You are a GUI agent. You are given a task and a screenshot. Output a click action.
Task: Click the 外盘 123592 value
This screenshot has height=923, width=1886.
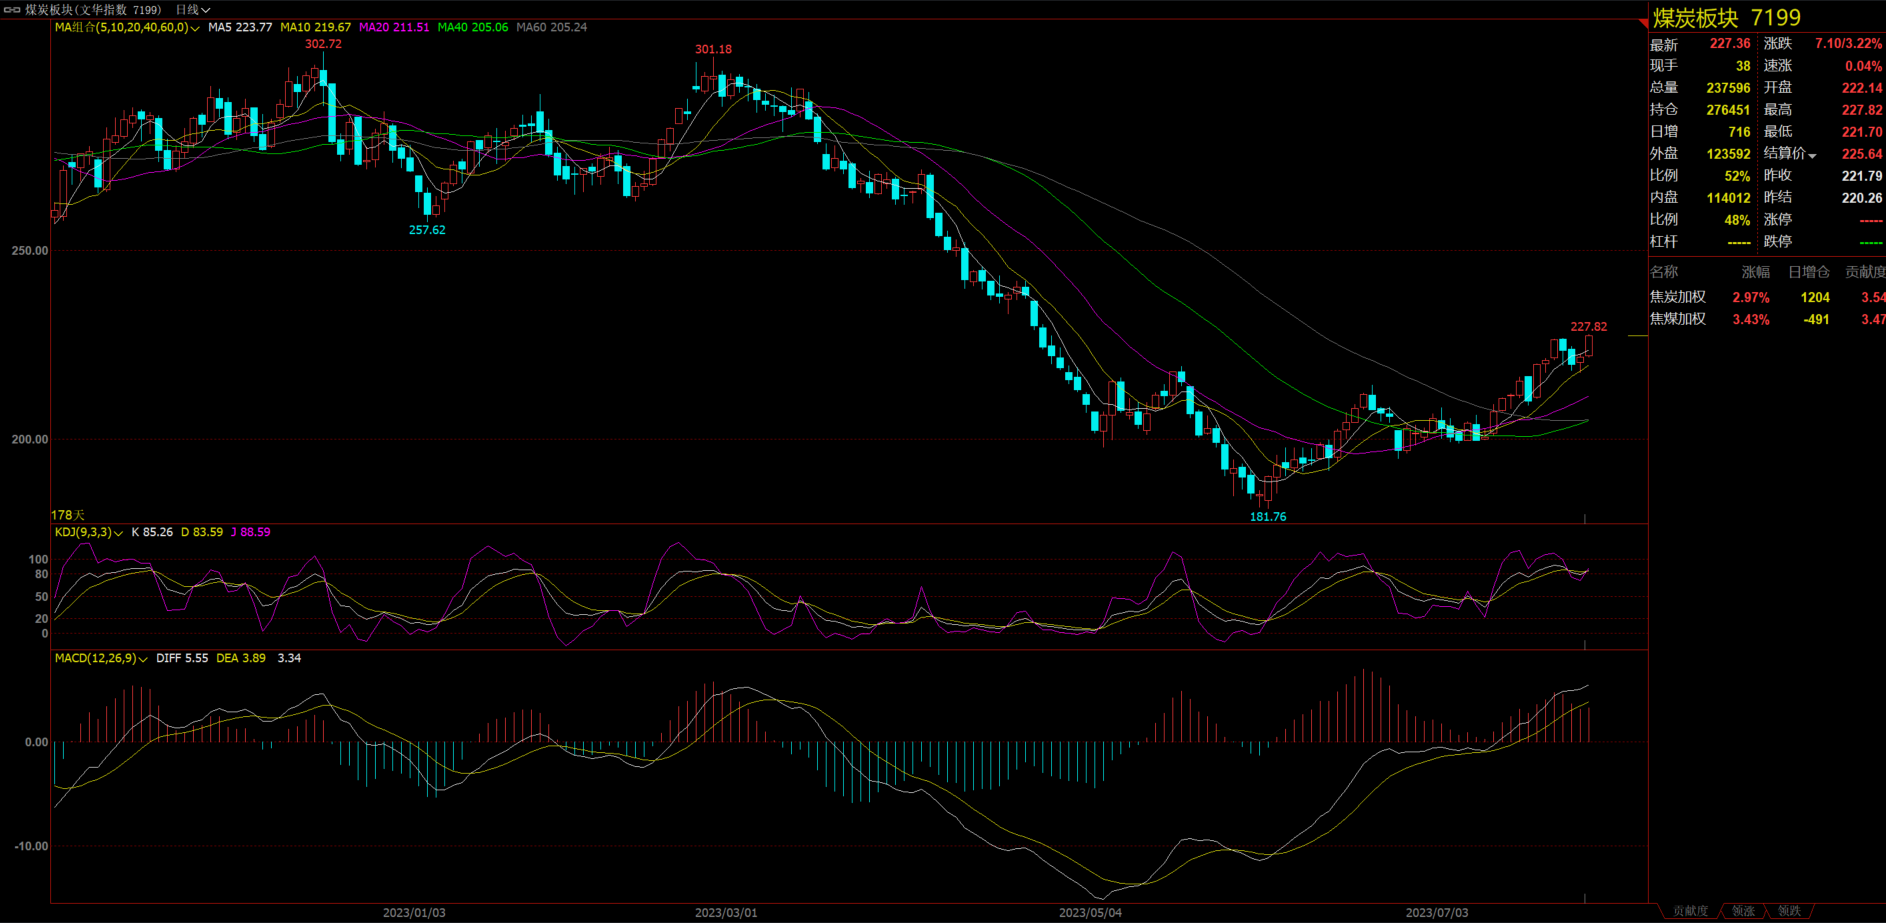point(1728,154)
